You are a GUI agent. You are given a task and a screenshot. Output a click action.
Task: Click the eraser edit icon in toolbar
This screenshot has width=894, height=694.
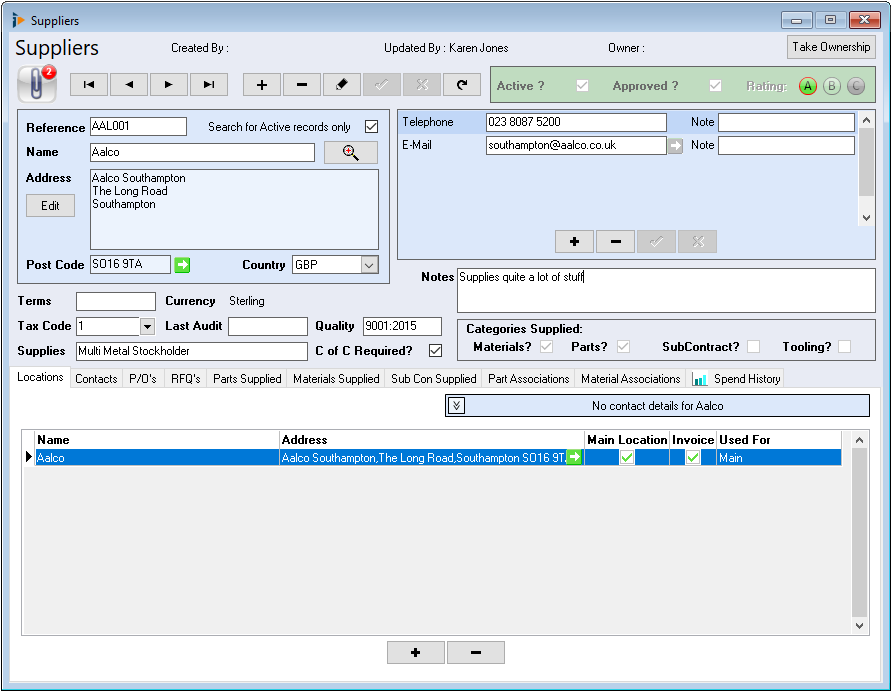[341, 85]
